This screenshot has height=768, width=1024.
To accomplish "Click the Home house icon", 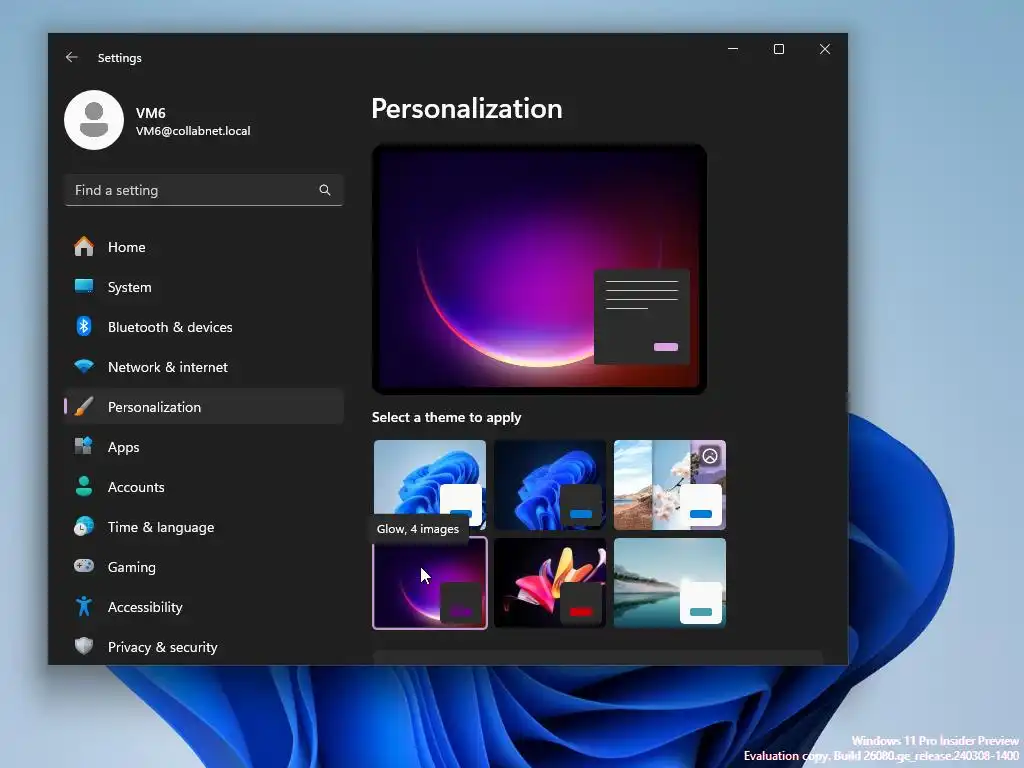I will pyautogui.click(x=84, y=247).
